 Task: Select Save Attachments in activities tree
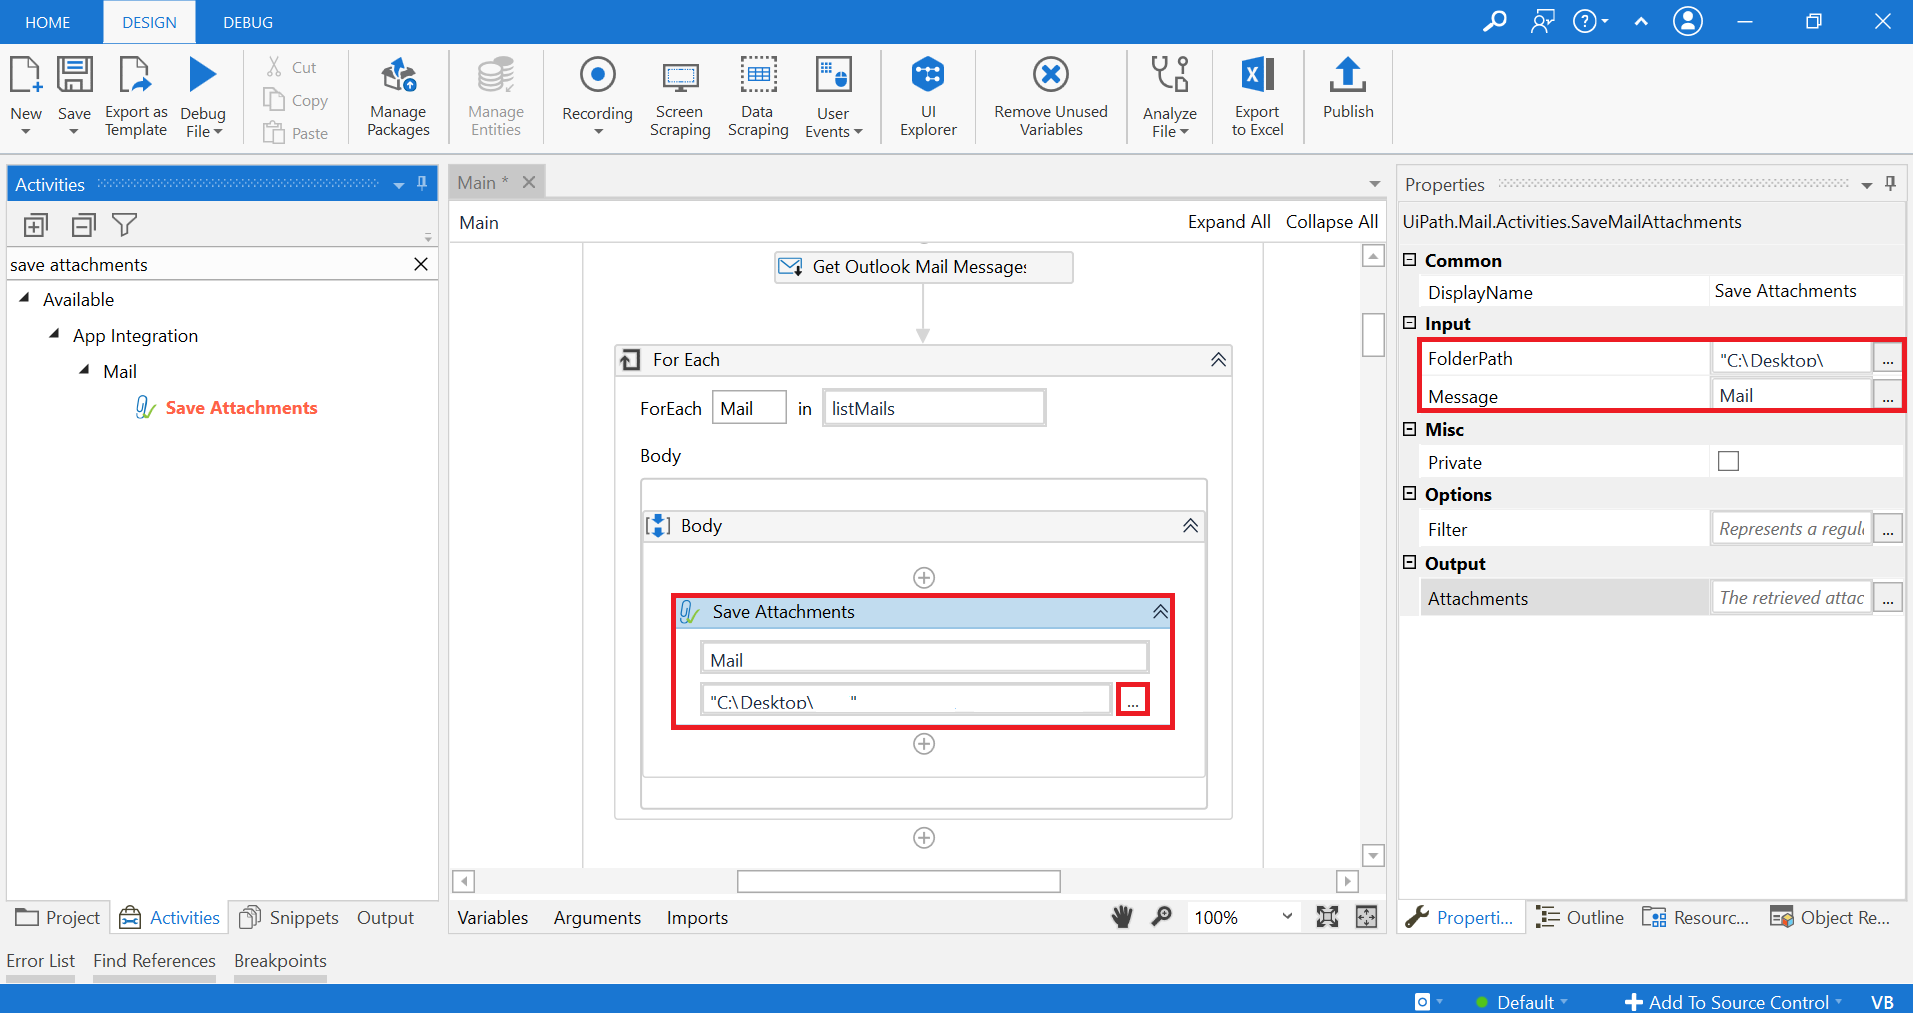(x=241, y=407)
